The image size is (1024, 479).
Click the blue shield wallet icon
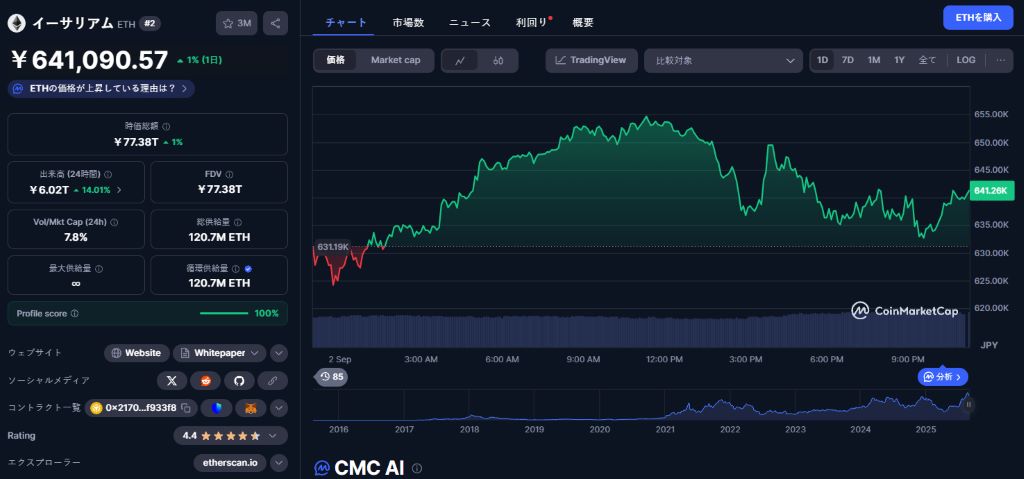[216, 408]
